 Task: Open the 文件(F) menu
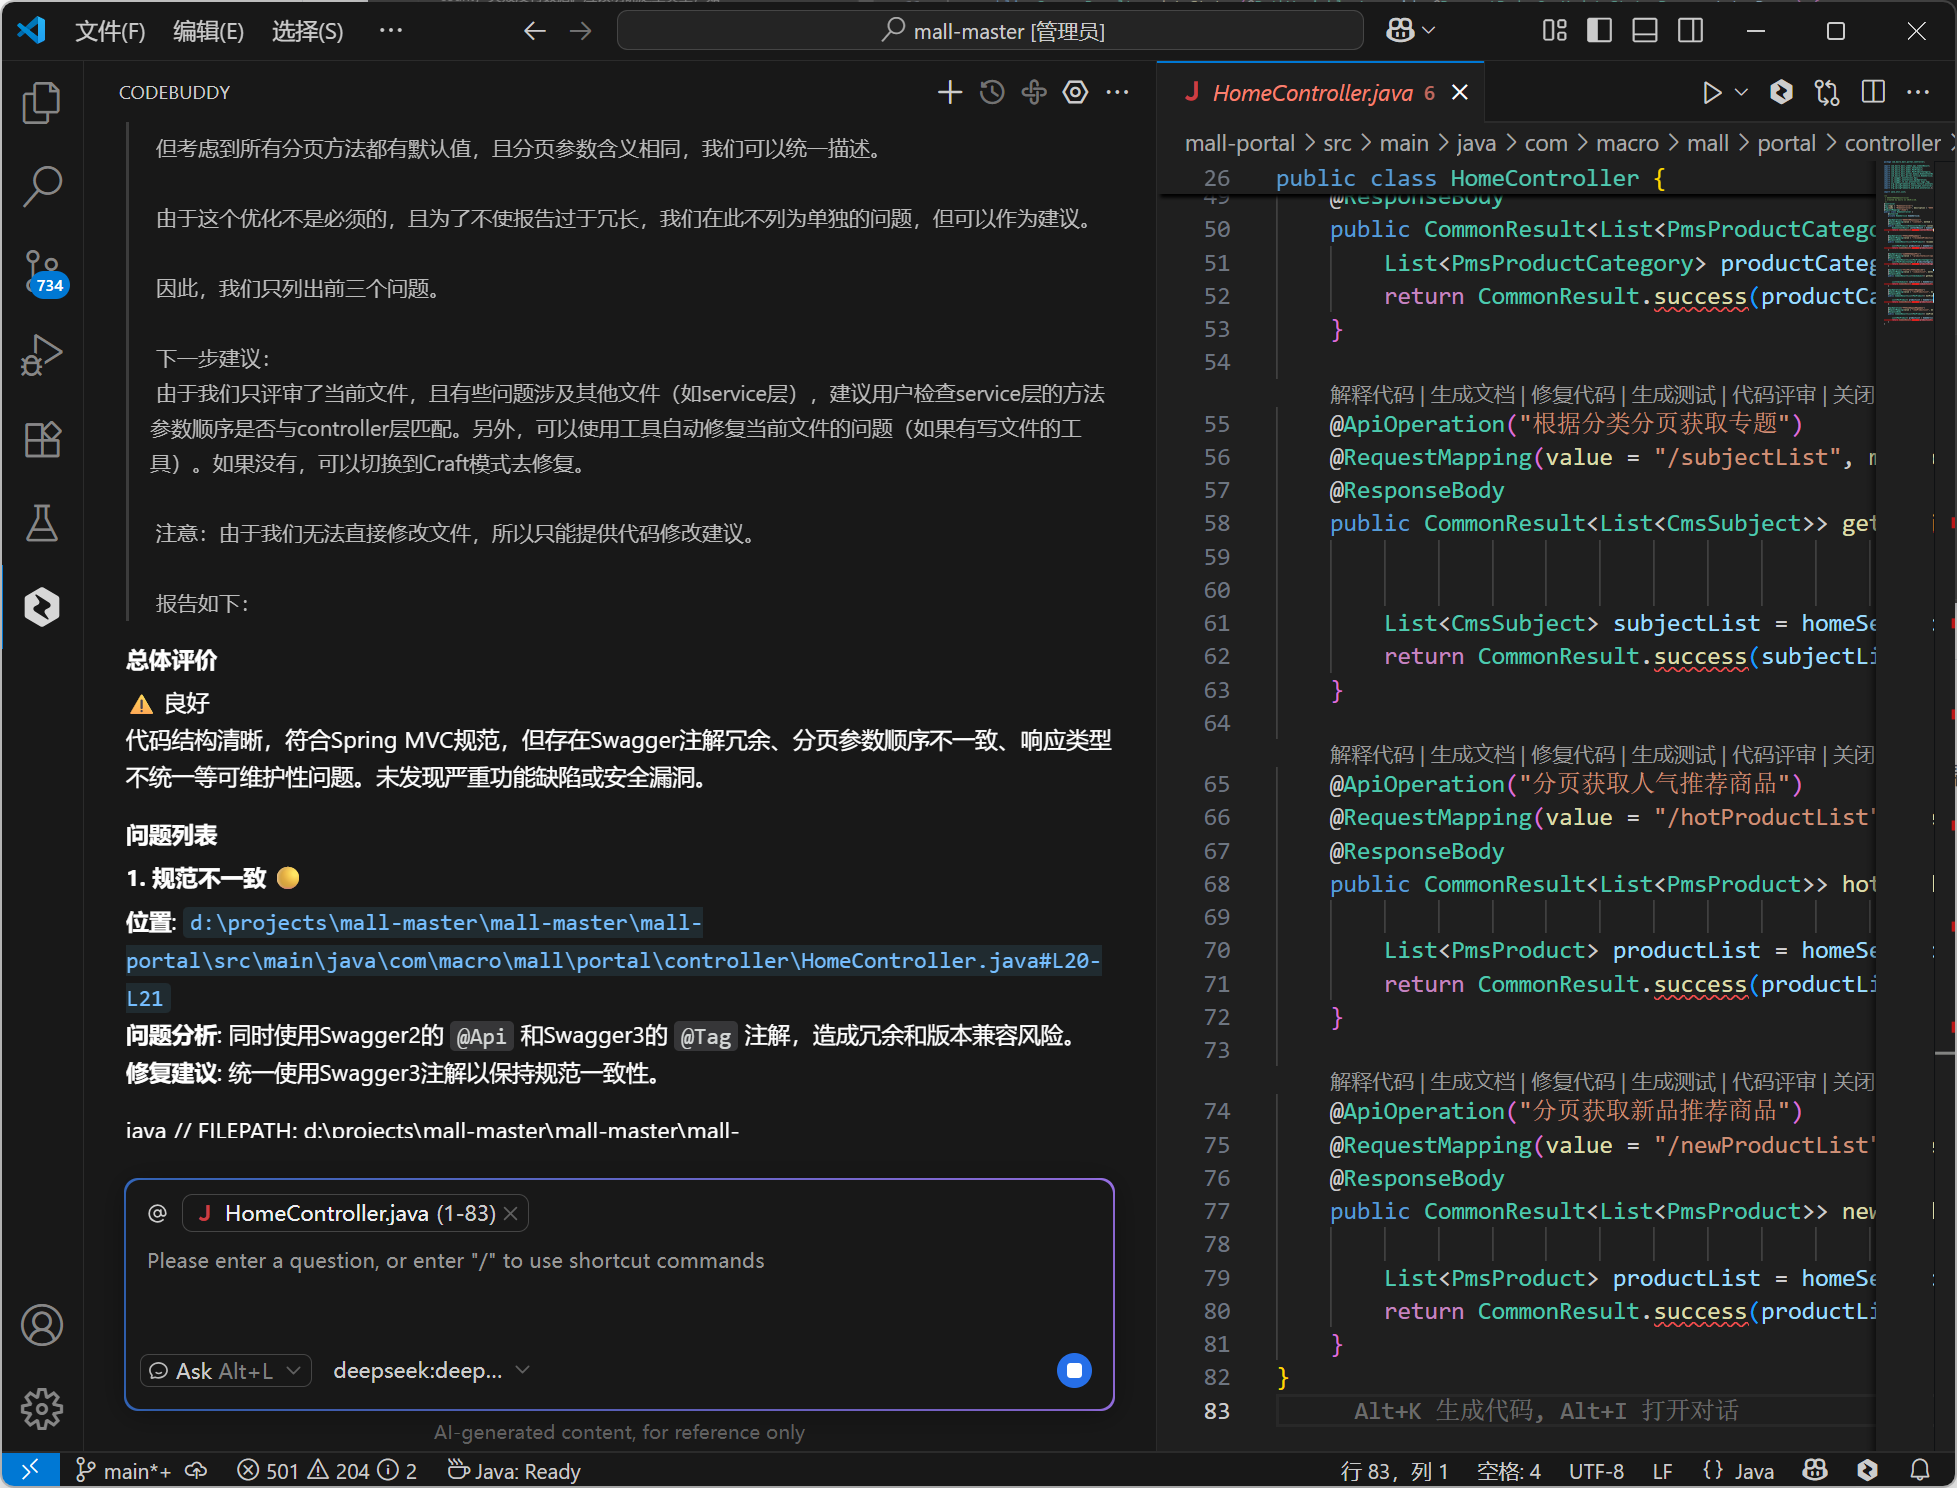[110, 31]
